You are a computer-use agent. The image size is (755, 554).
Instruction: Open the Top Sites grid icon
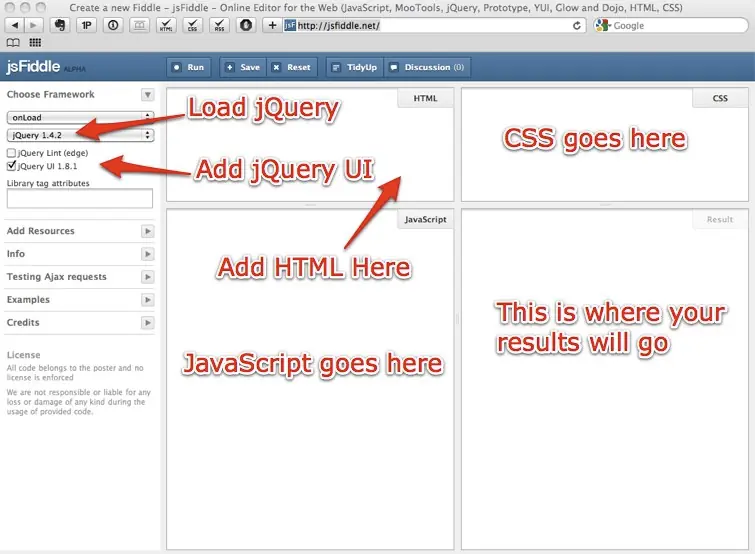pos(35,43)
